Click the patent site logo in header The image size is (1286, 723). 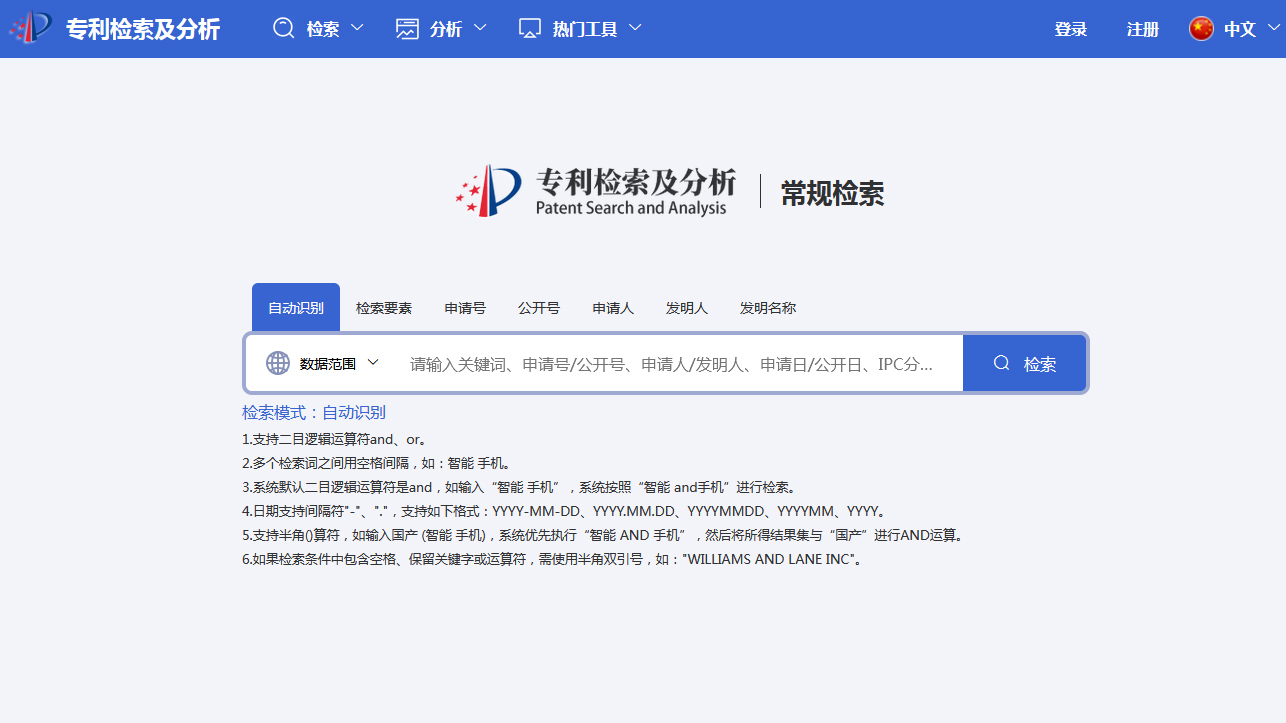coord(30,28)
